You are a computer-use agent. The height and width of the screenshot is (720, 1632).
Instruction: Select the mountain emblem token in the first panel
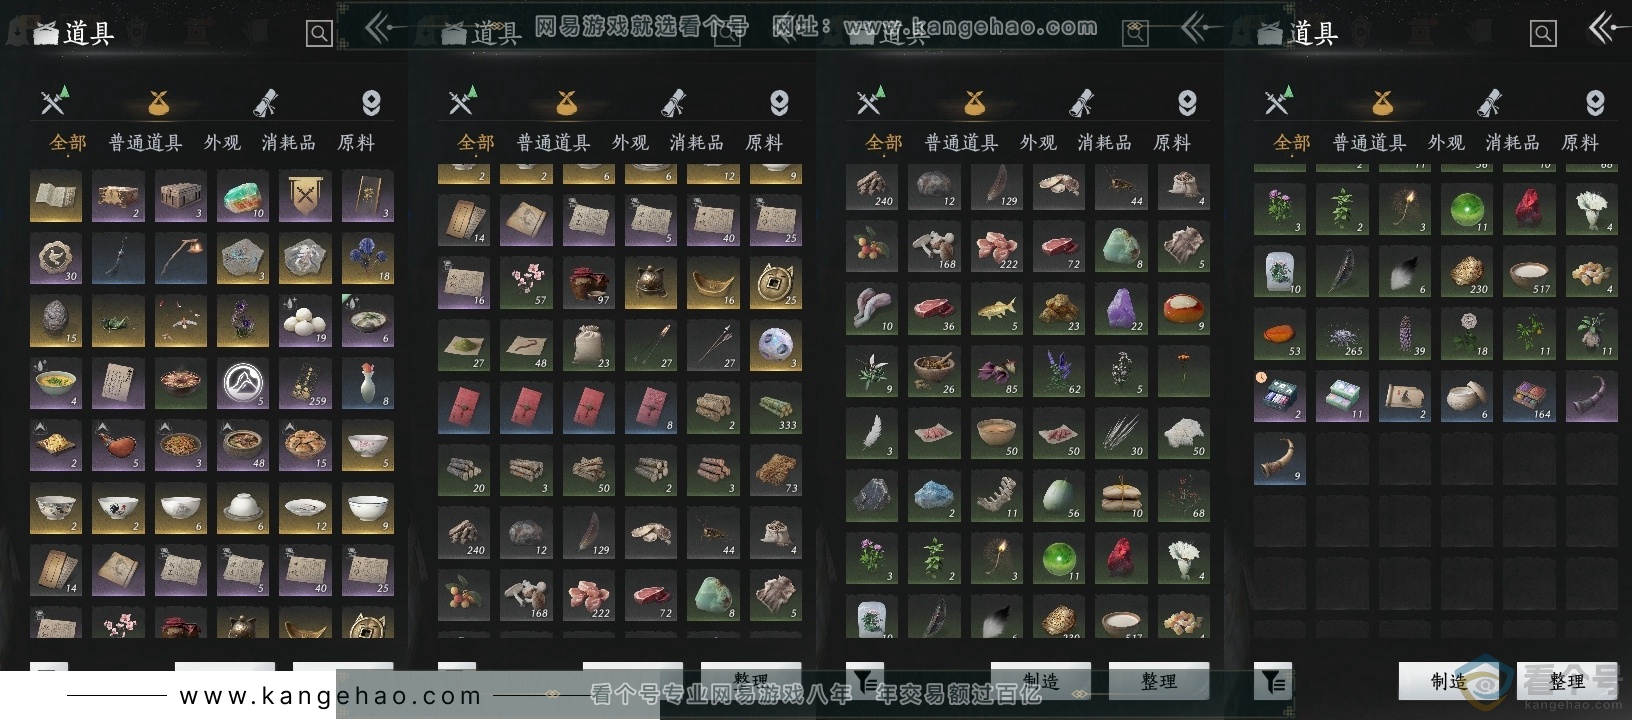click(x=243, y=384)
